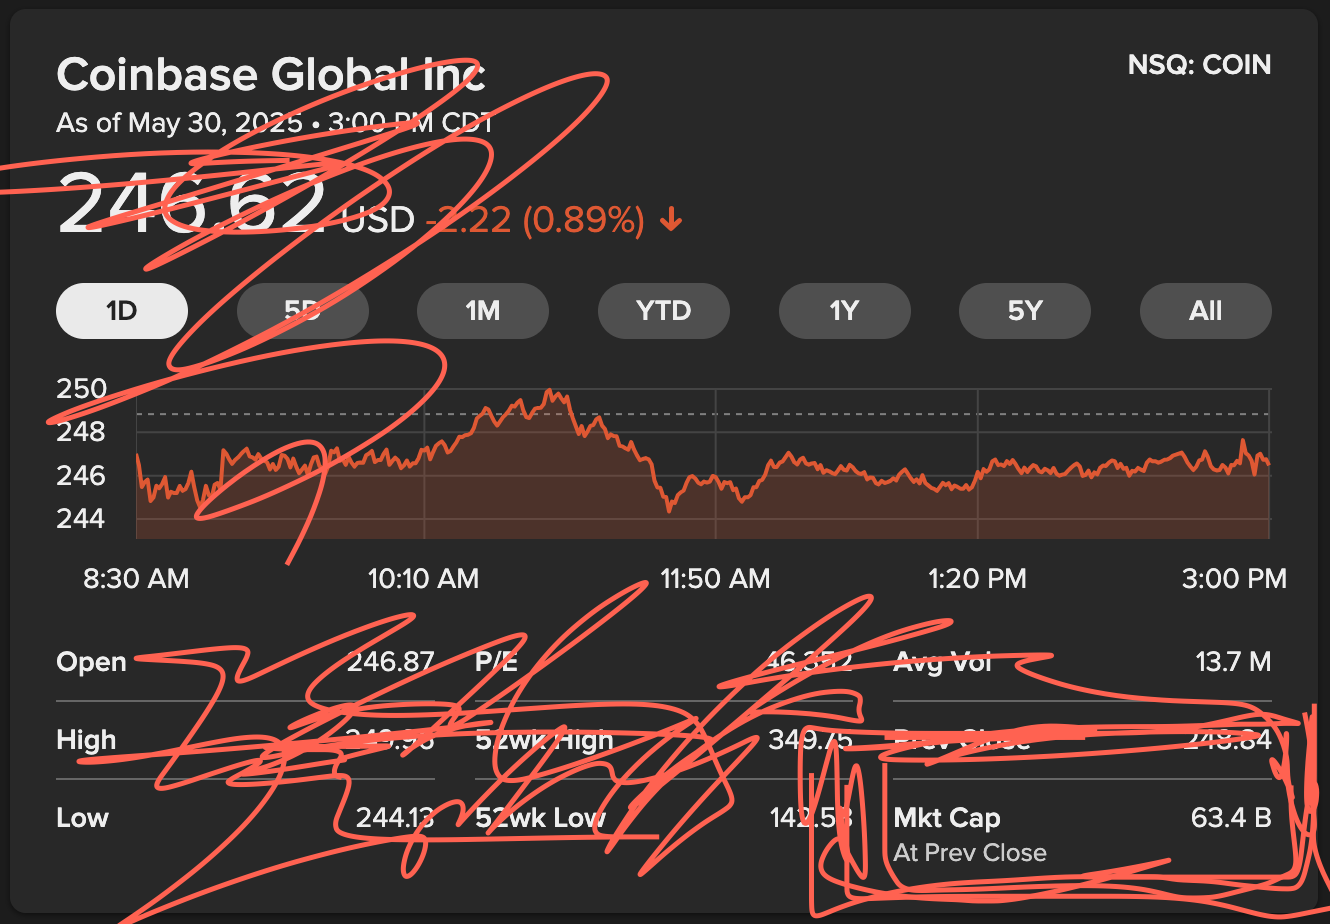Select the 1M range button
The width and height of the screenshot is (1330, 924).
pyautogui.click(x=483, y=311)
